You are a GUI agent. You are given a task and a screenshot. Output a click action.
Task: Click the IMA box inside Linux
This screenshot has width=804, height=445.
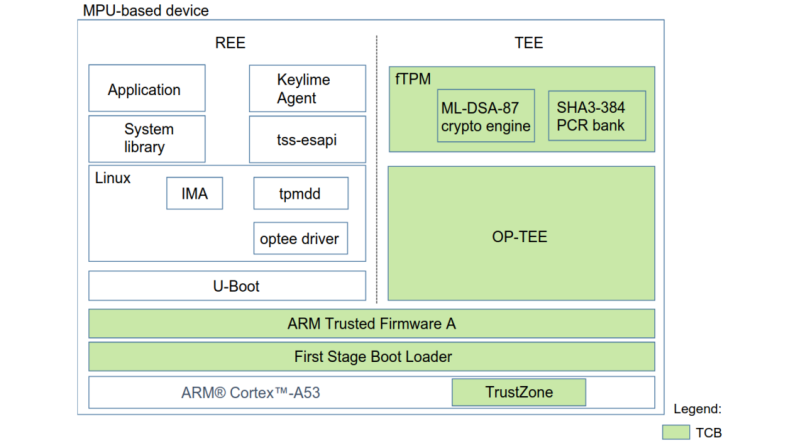pos(194,193)
